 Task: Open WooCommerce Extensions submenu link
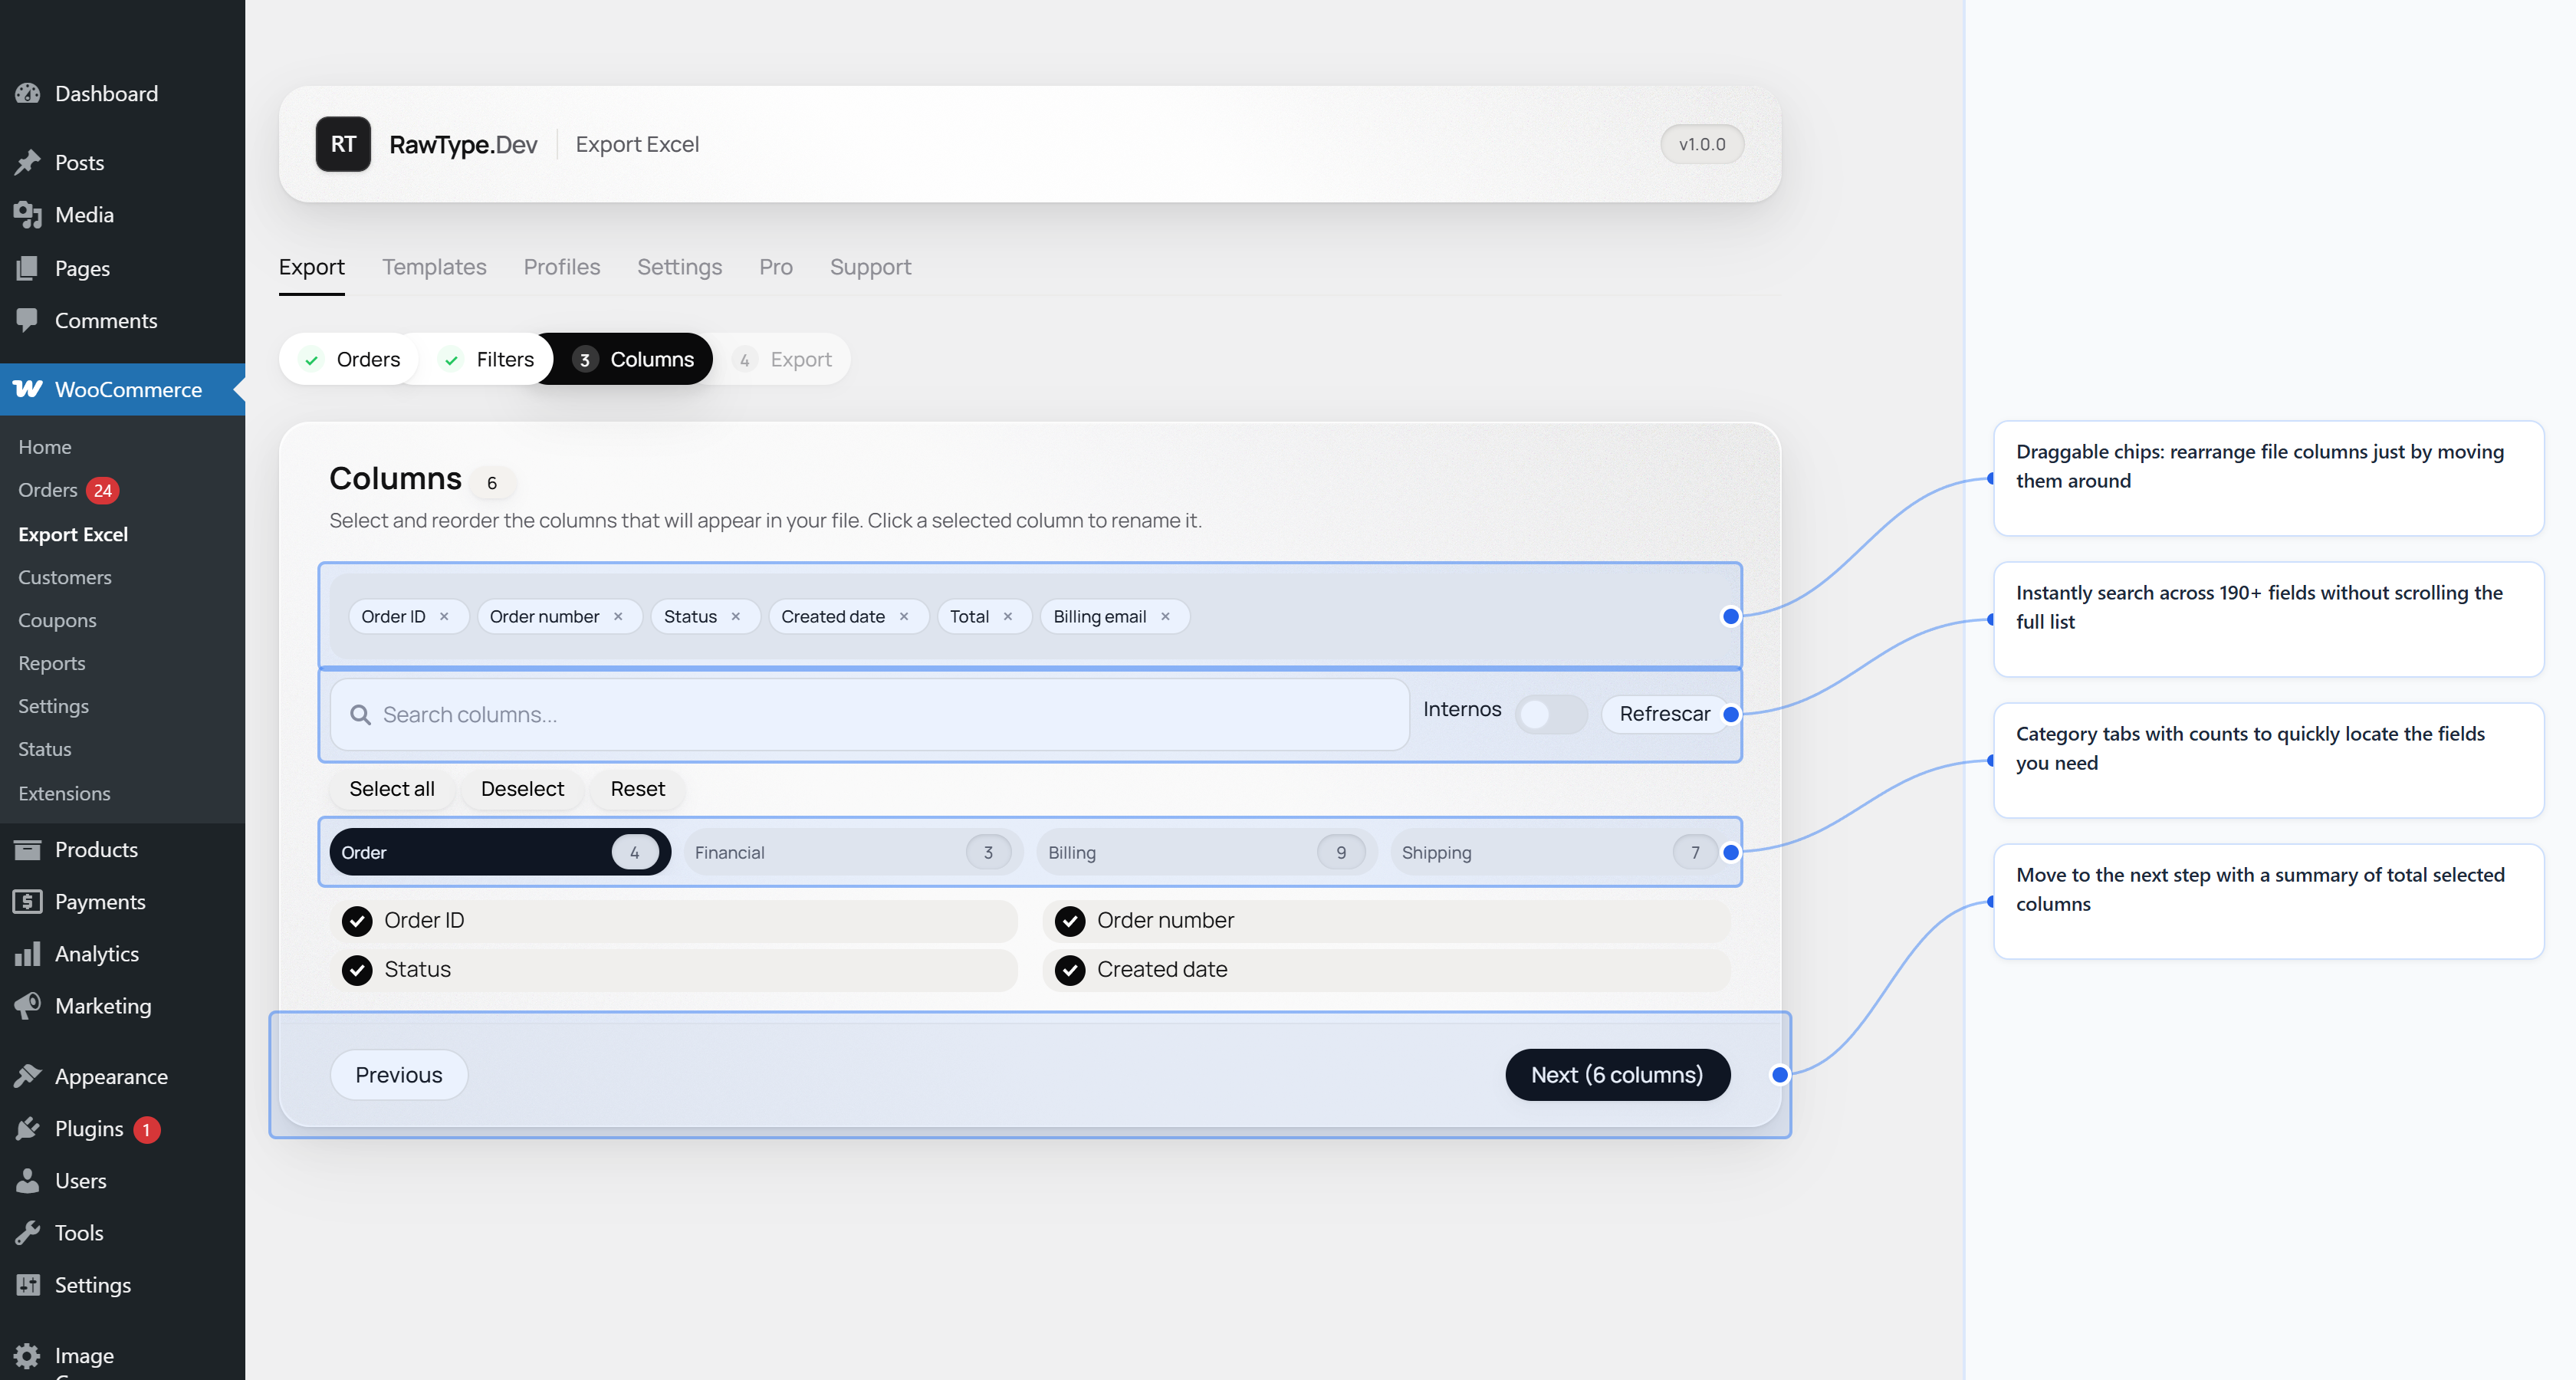click(x=64, y=793)
